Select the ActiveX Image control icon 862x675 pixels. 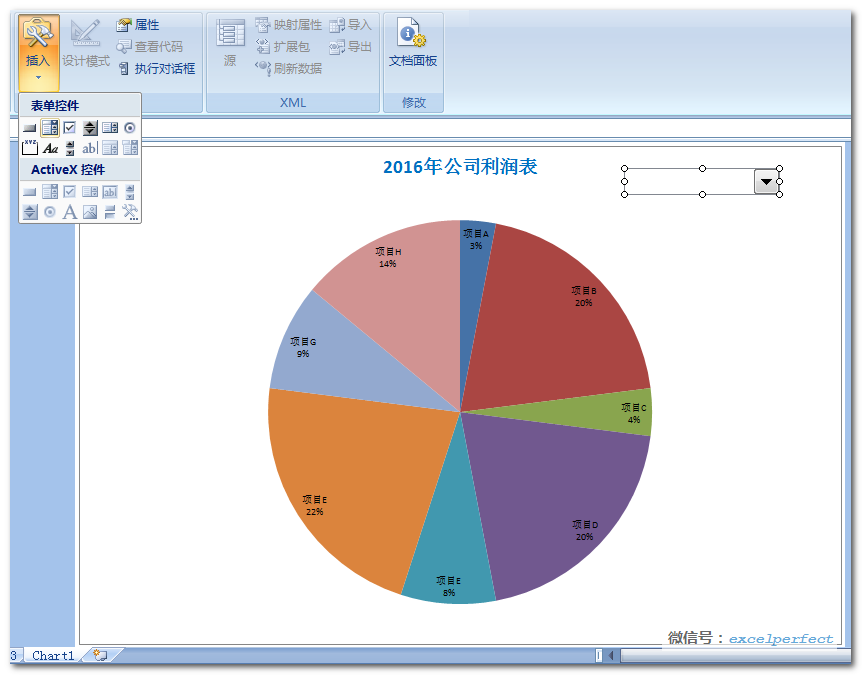pos(90,212)
